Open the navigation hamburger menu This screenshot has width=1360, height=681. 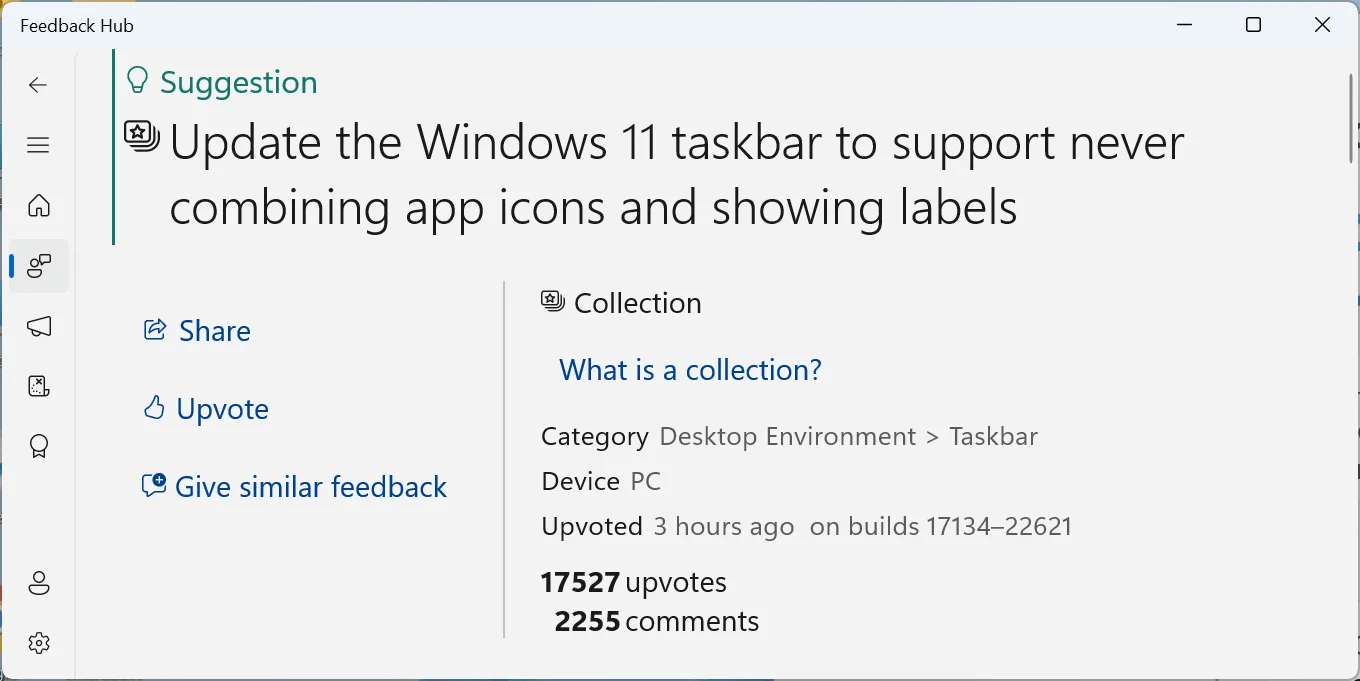(38, 145)
